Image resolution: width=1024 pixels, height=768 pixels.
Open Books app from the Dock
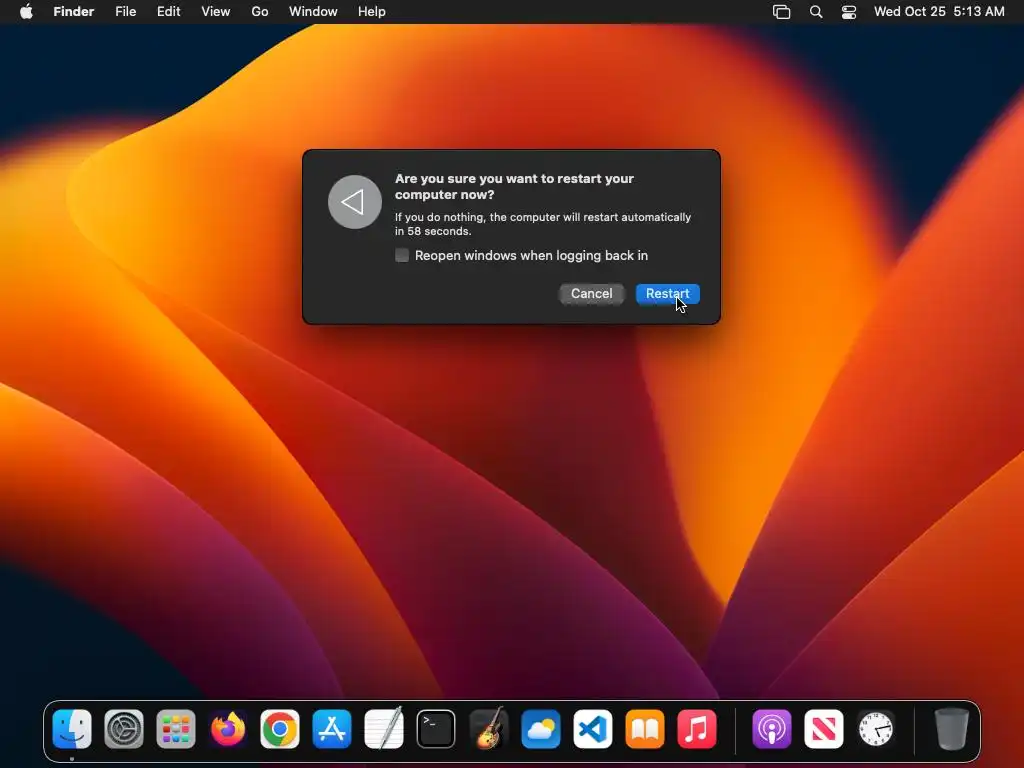click(x=645, y=729)
